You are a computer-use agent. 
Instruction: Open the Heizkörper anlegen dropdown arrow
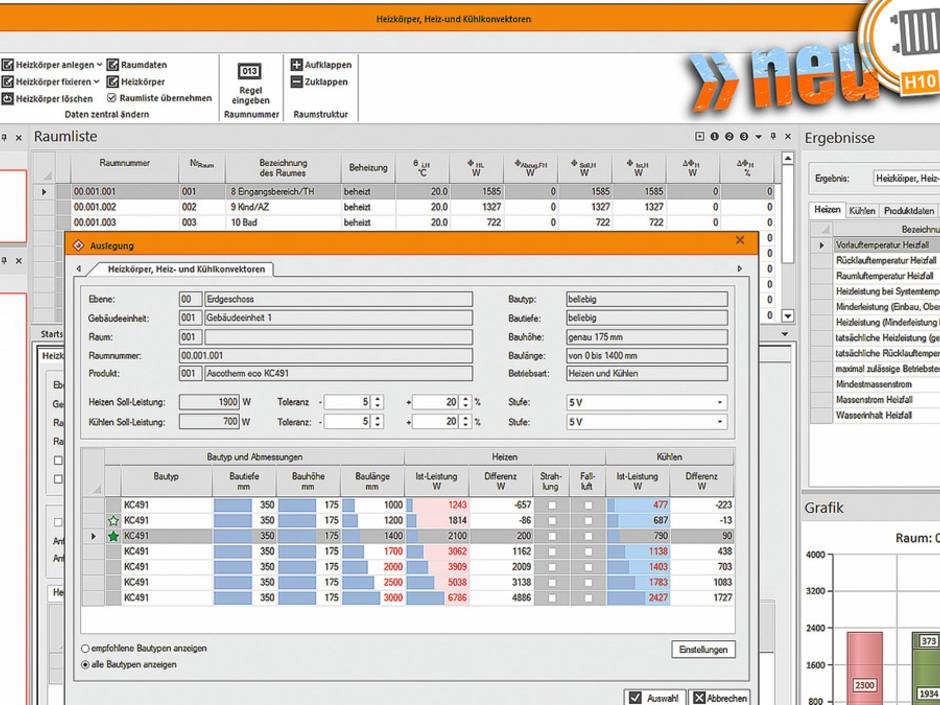coord(98,64)
